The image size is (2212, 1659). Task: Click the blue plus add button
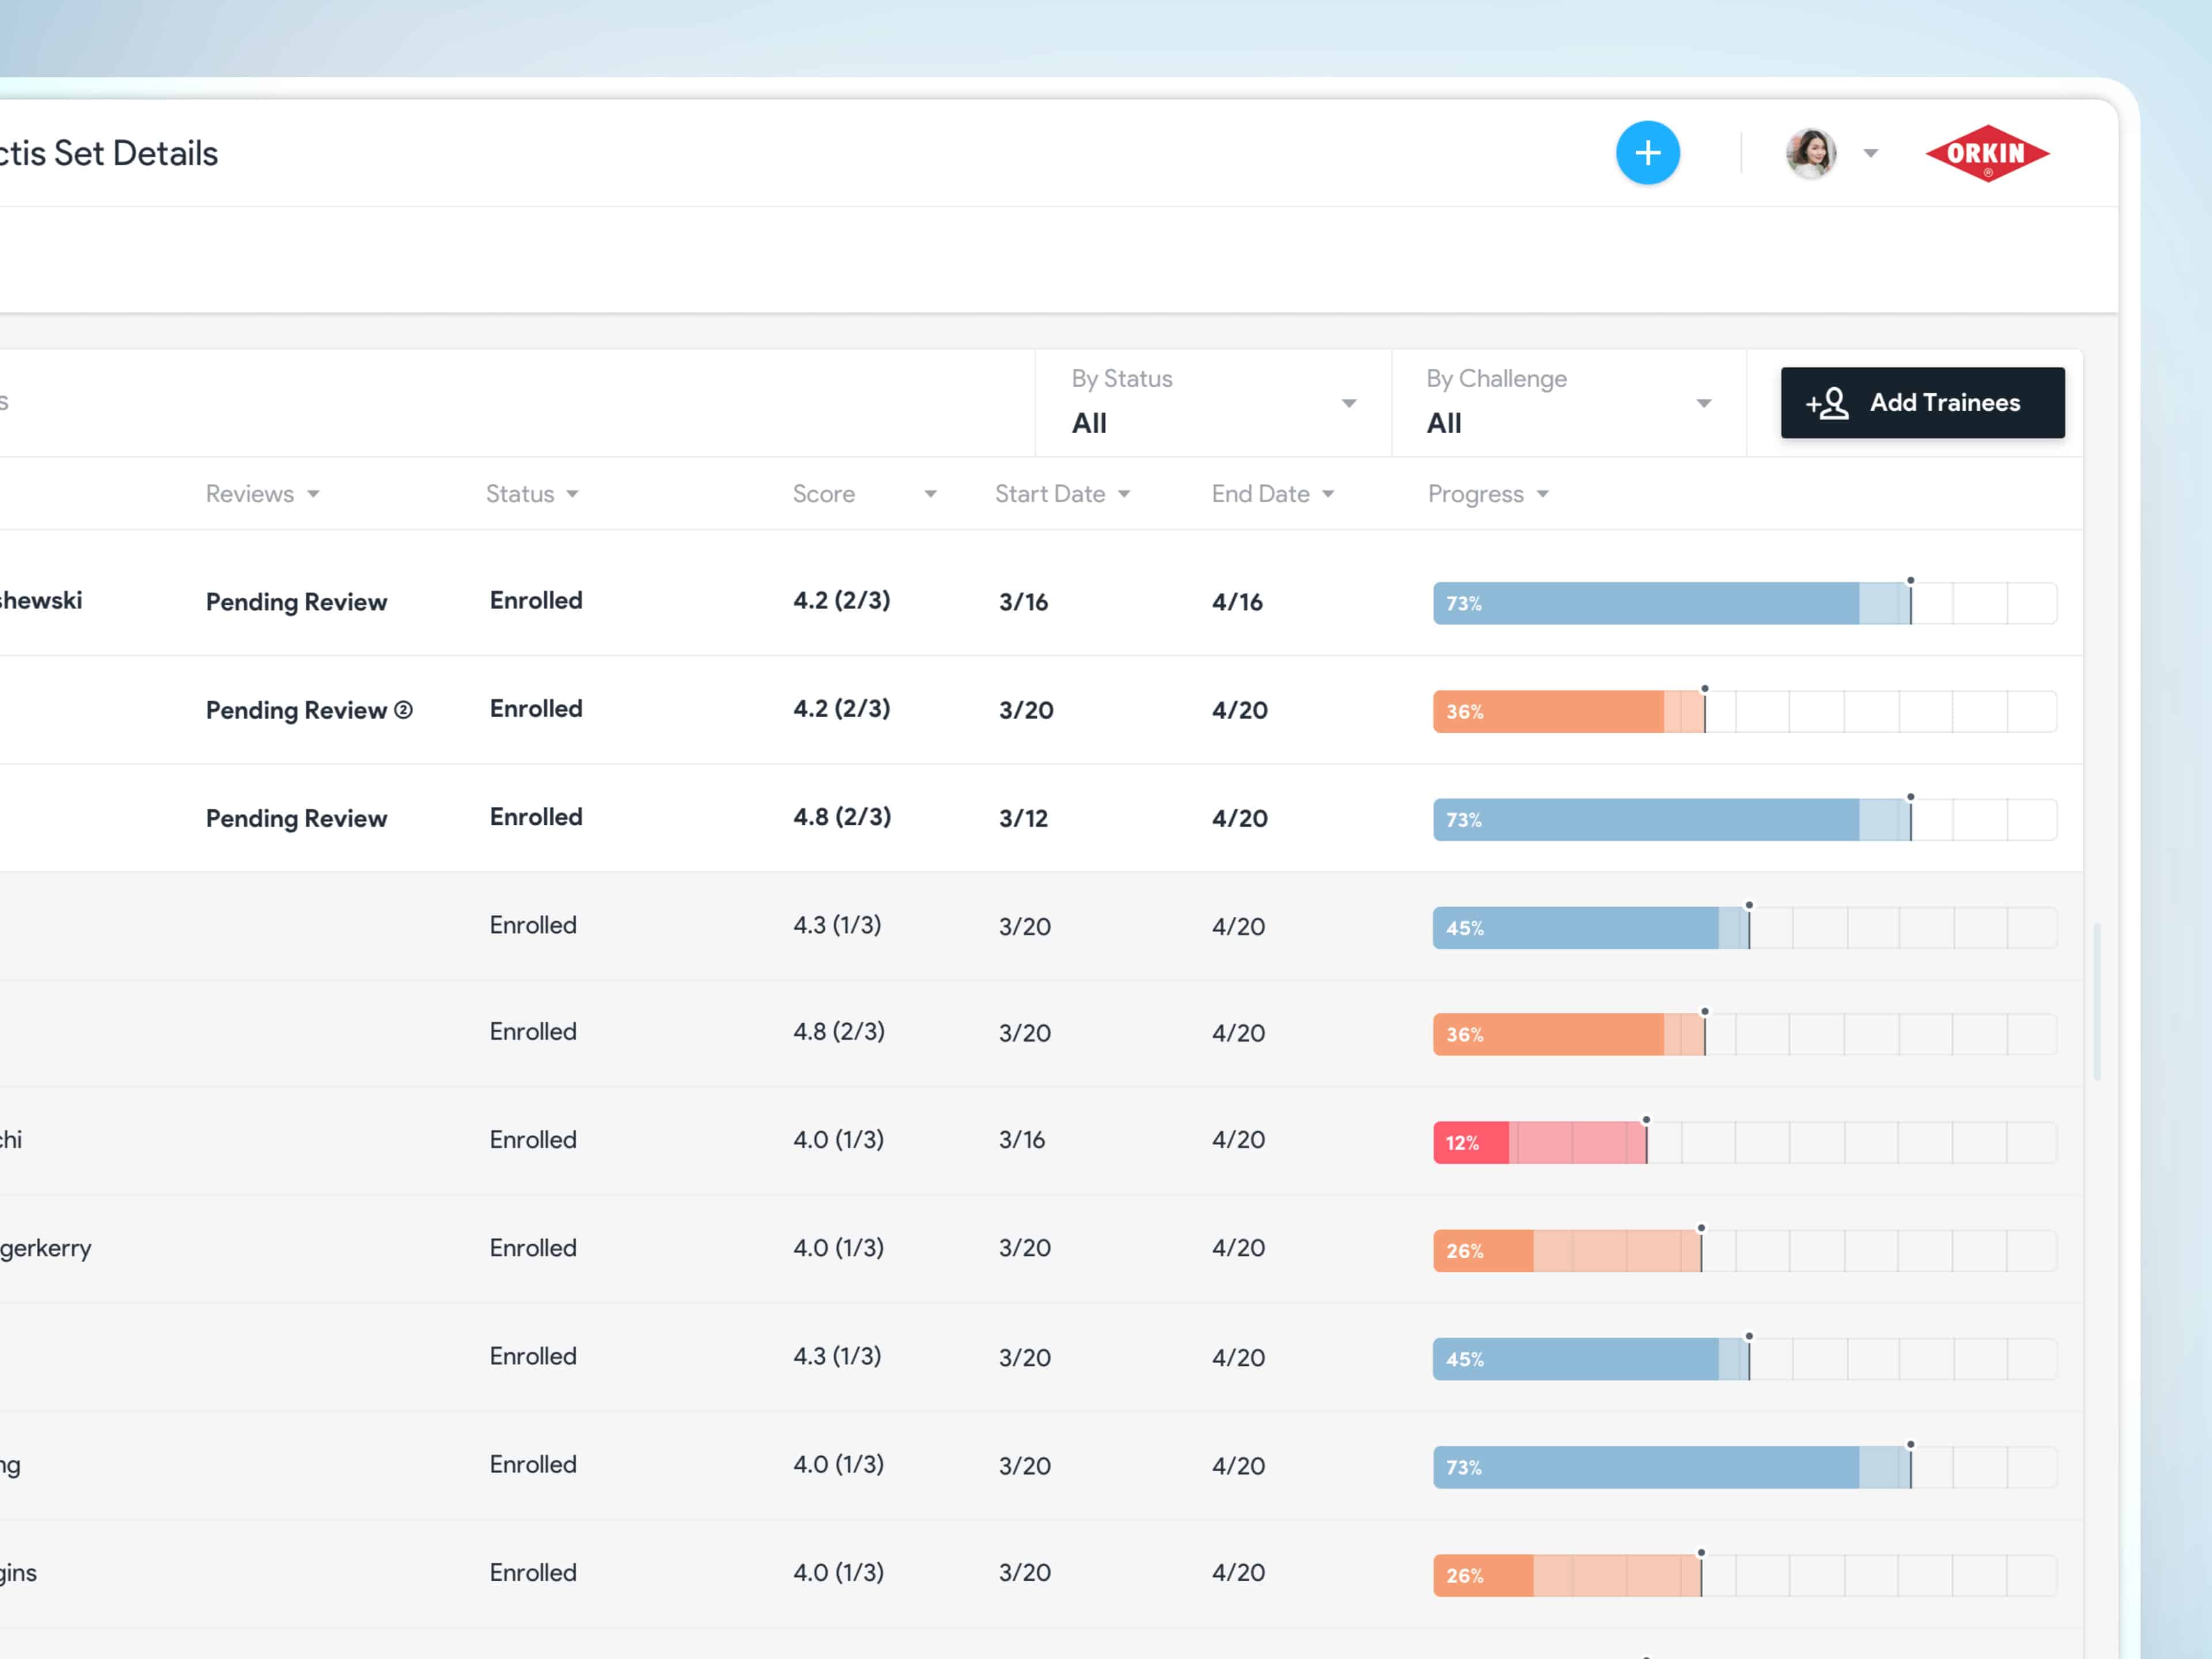(1647, 153)
